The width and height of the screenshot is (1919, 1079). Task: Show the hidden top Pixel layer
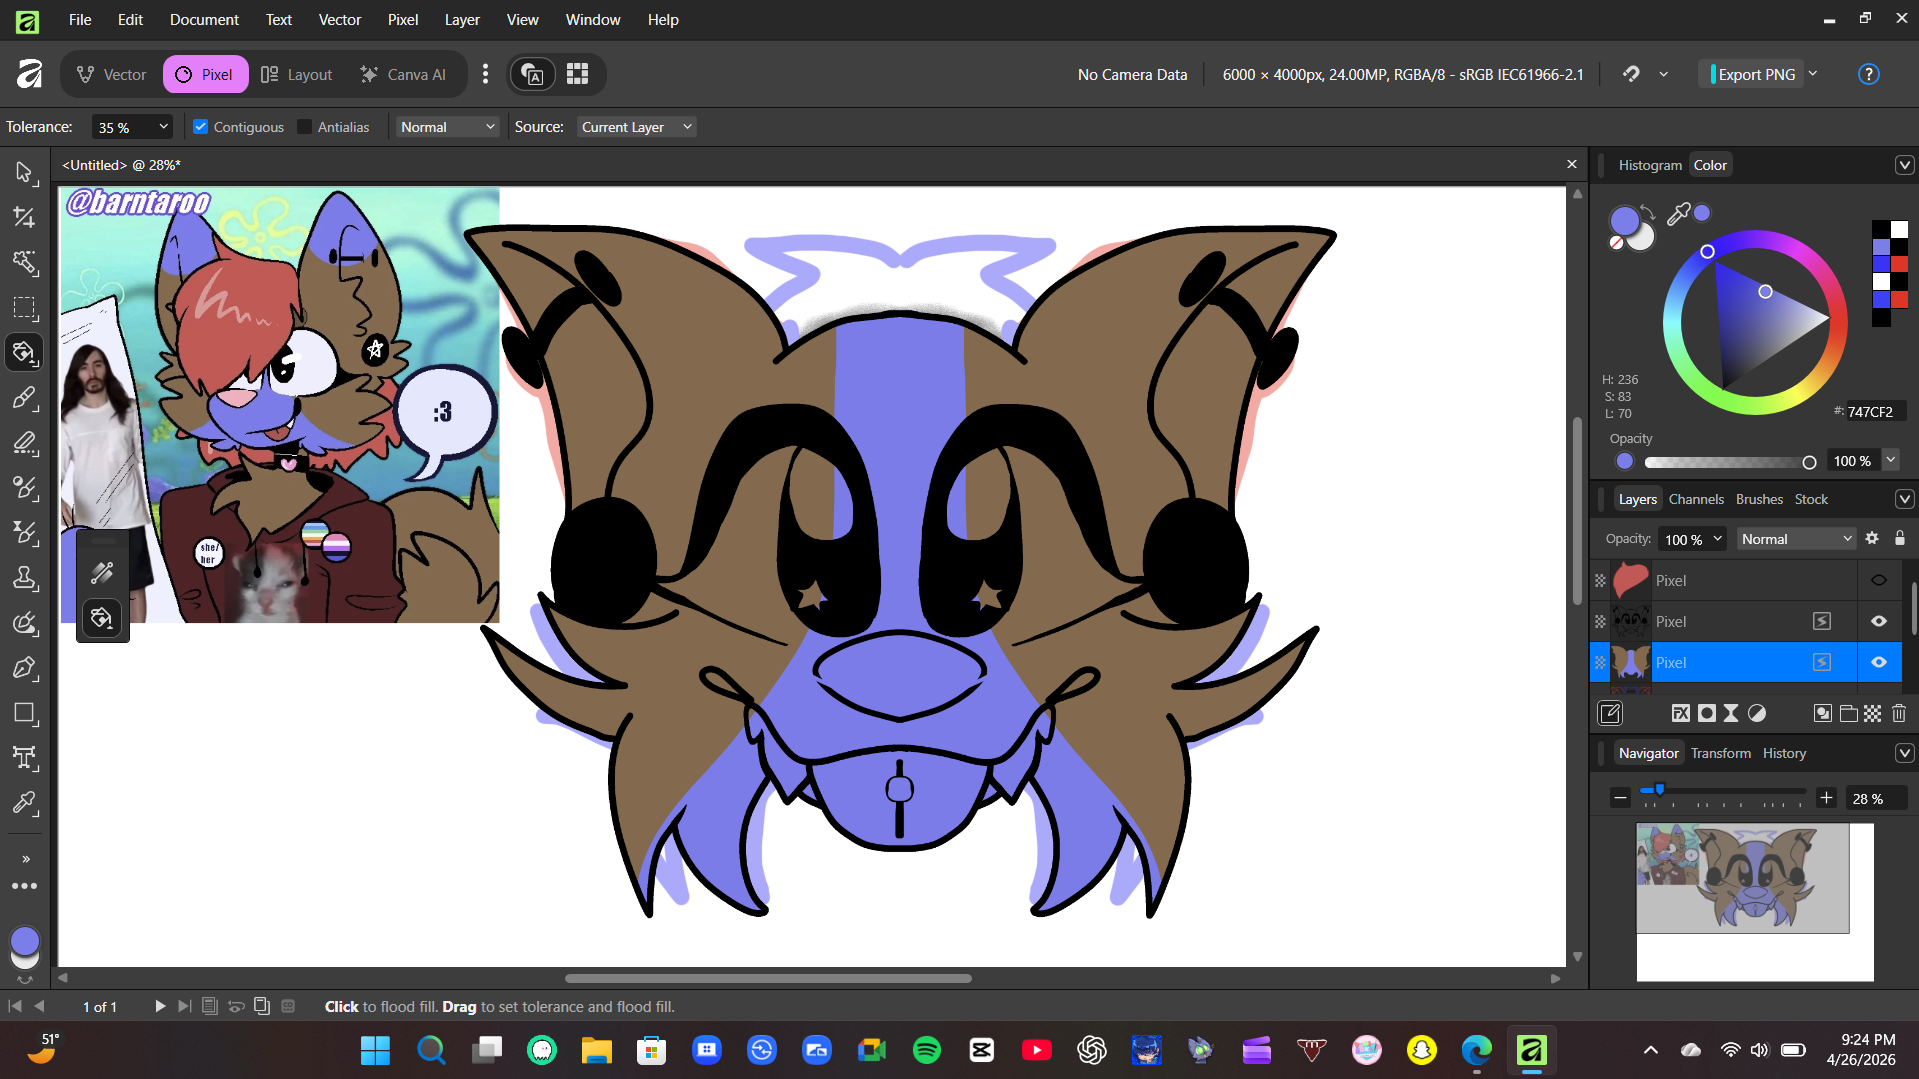[1879, 580]
